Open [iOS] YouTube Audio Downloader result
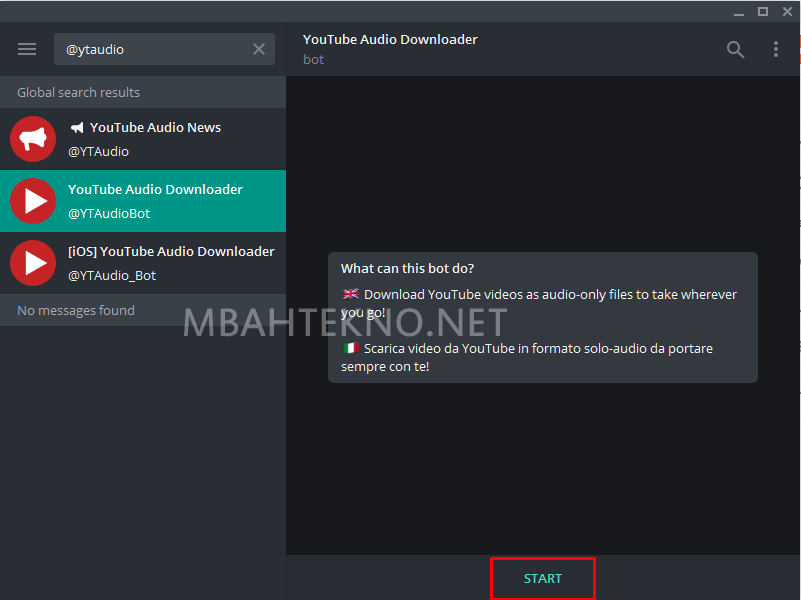801x600 pixels. [143, 263]
